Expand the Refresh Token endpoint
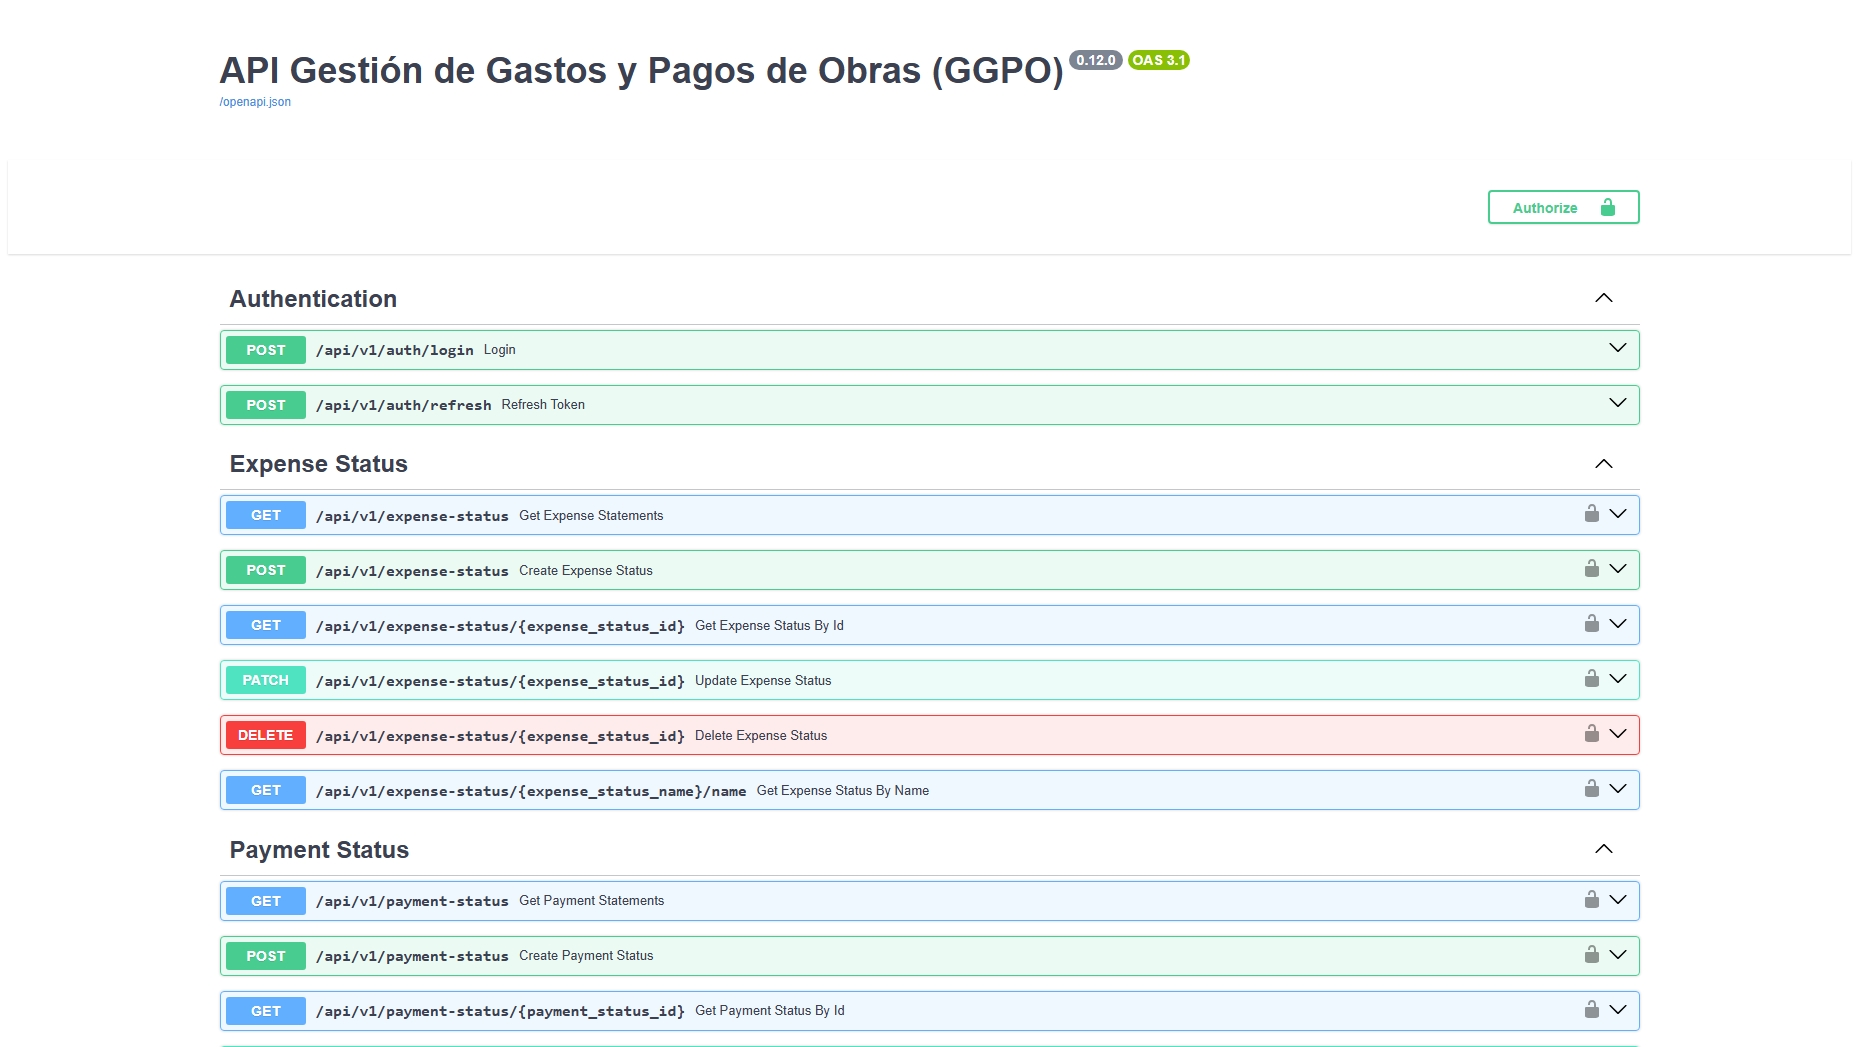Screen dimensions: 1859x1047 [x=1617, y=404]
